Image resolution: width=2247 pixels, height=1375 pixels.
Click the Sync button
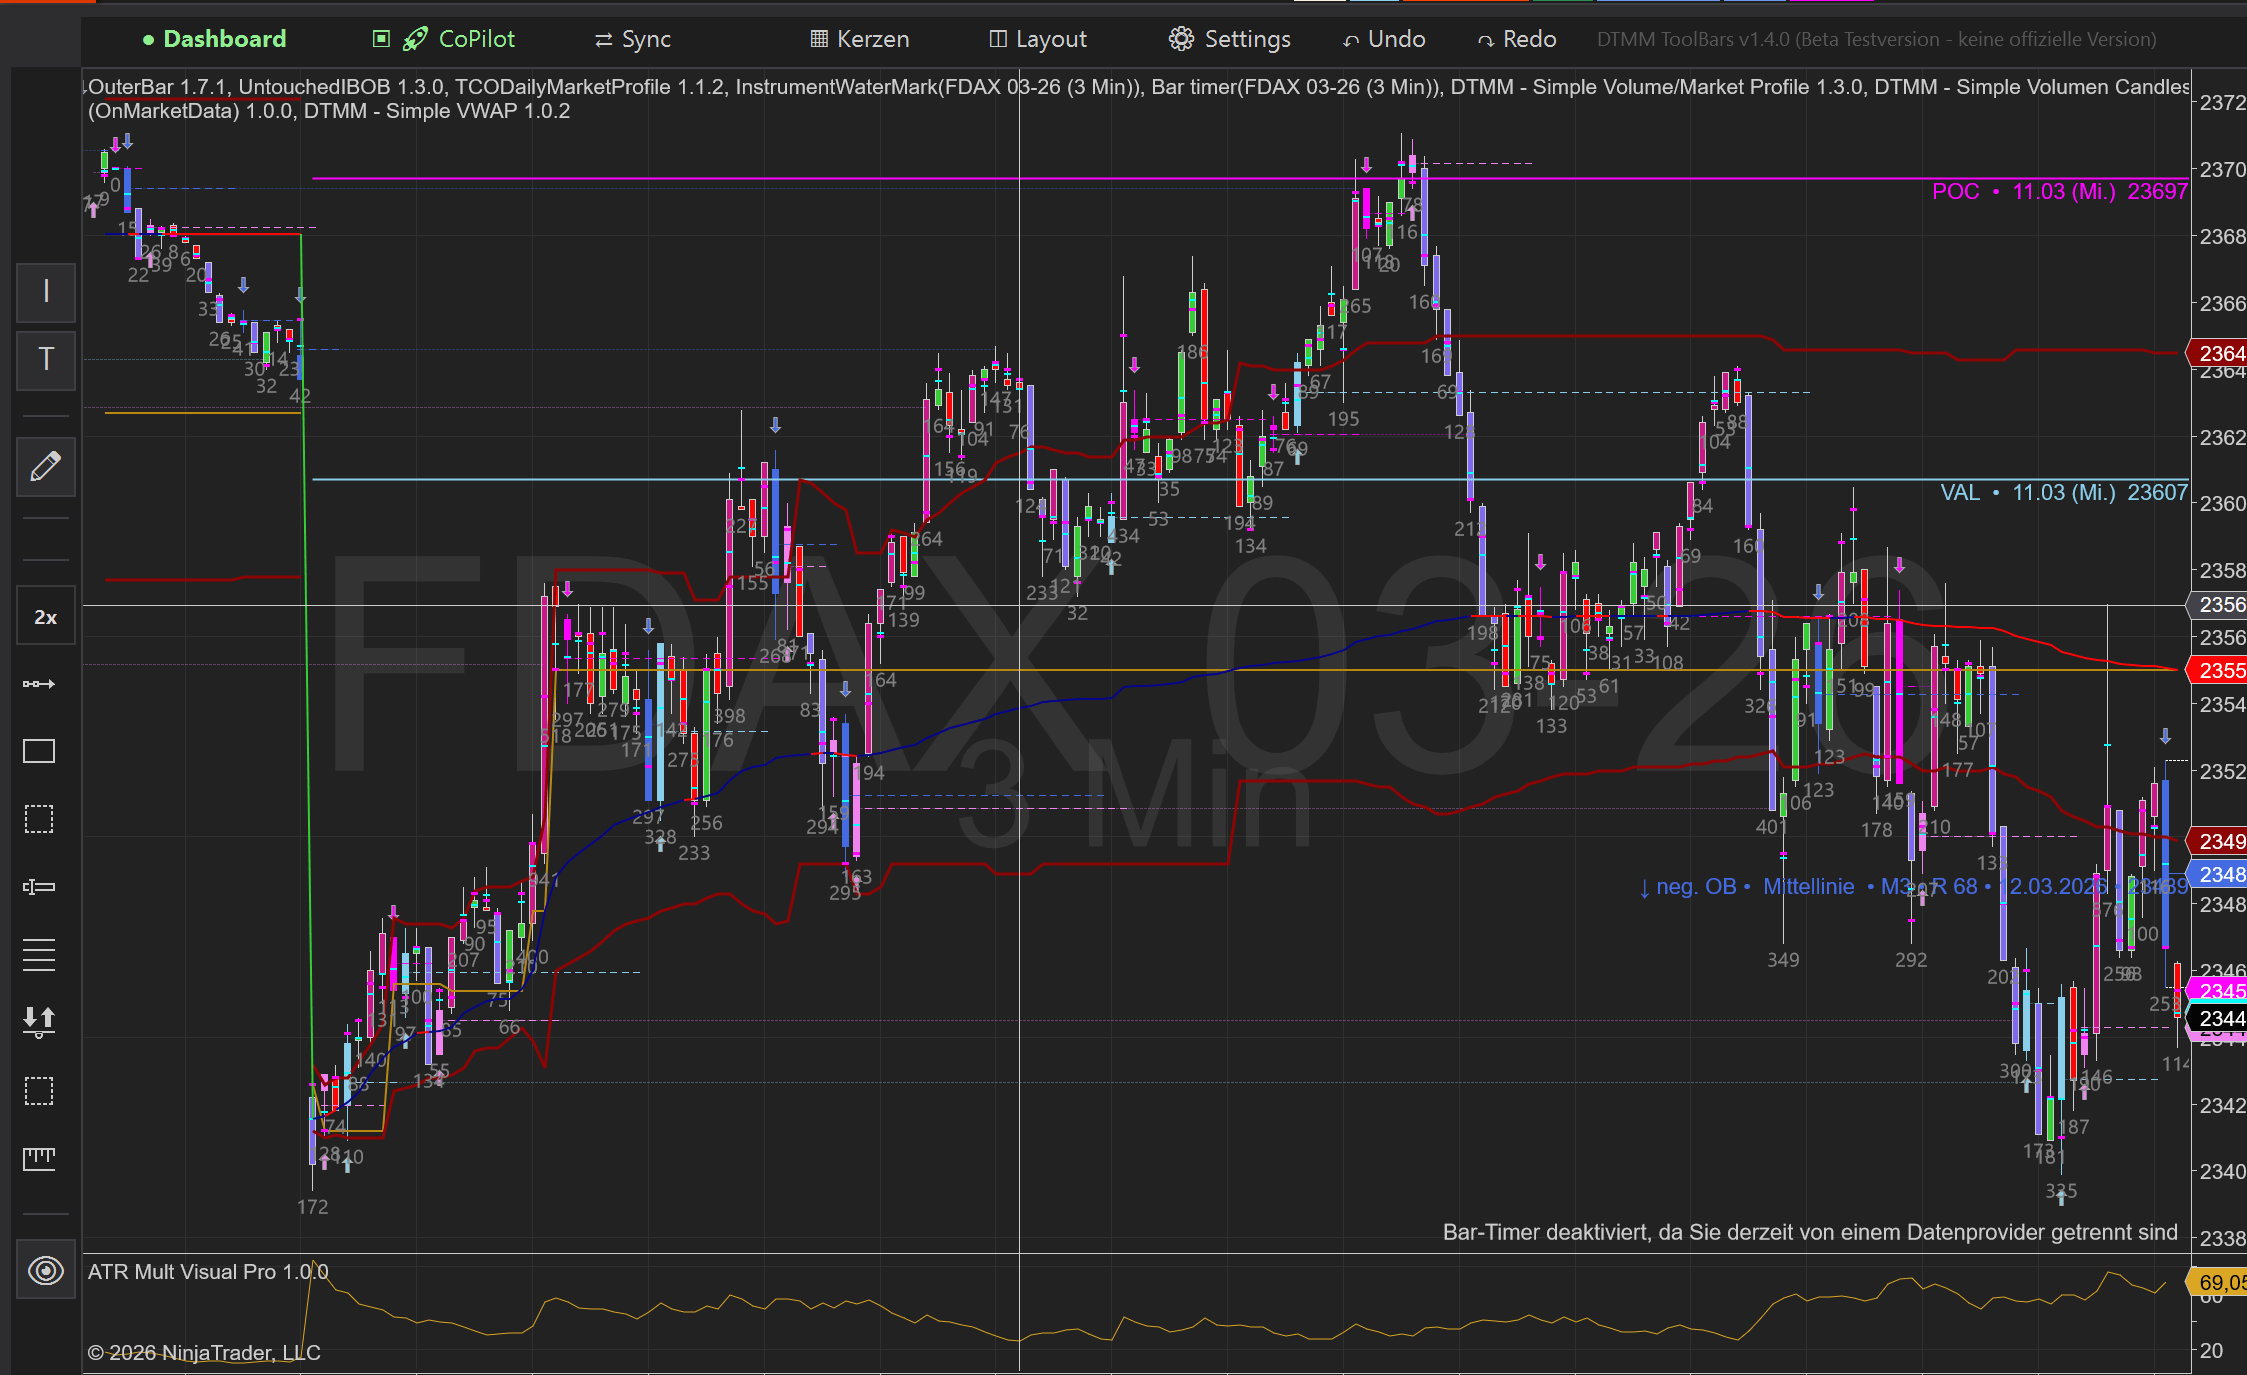(x=633, y=40)
